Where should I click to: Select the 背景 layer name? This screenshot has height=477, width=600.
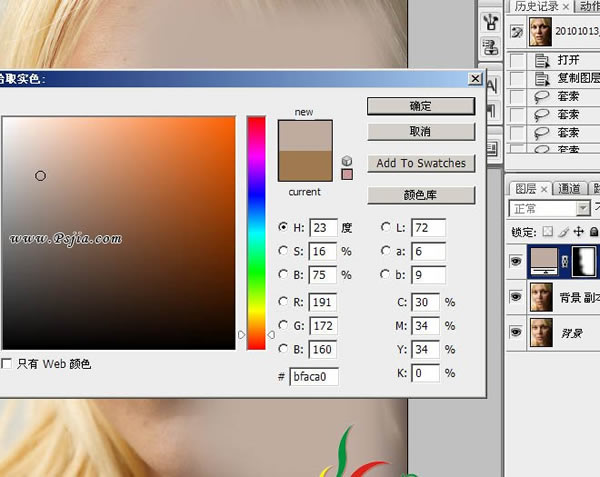572,333
